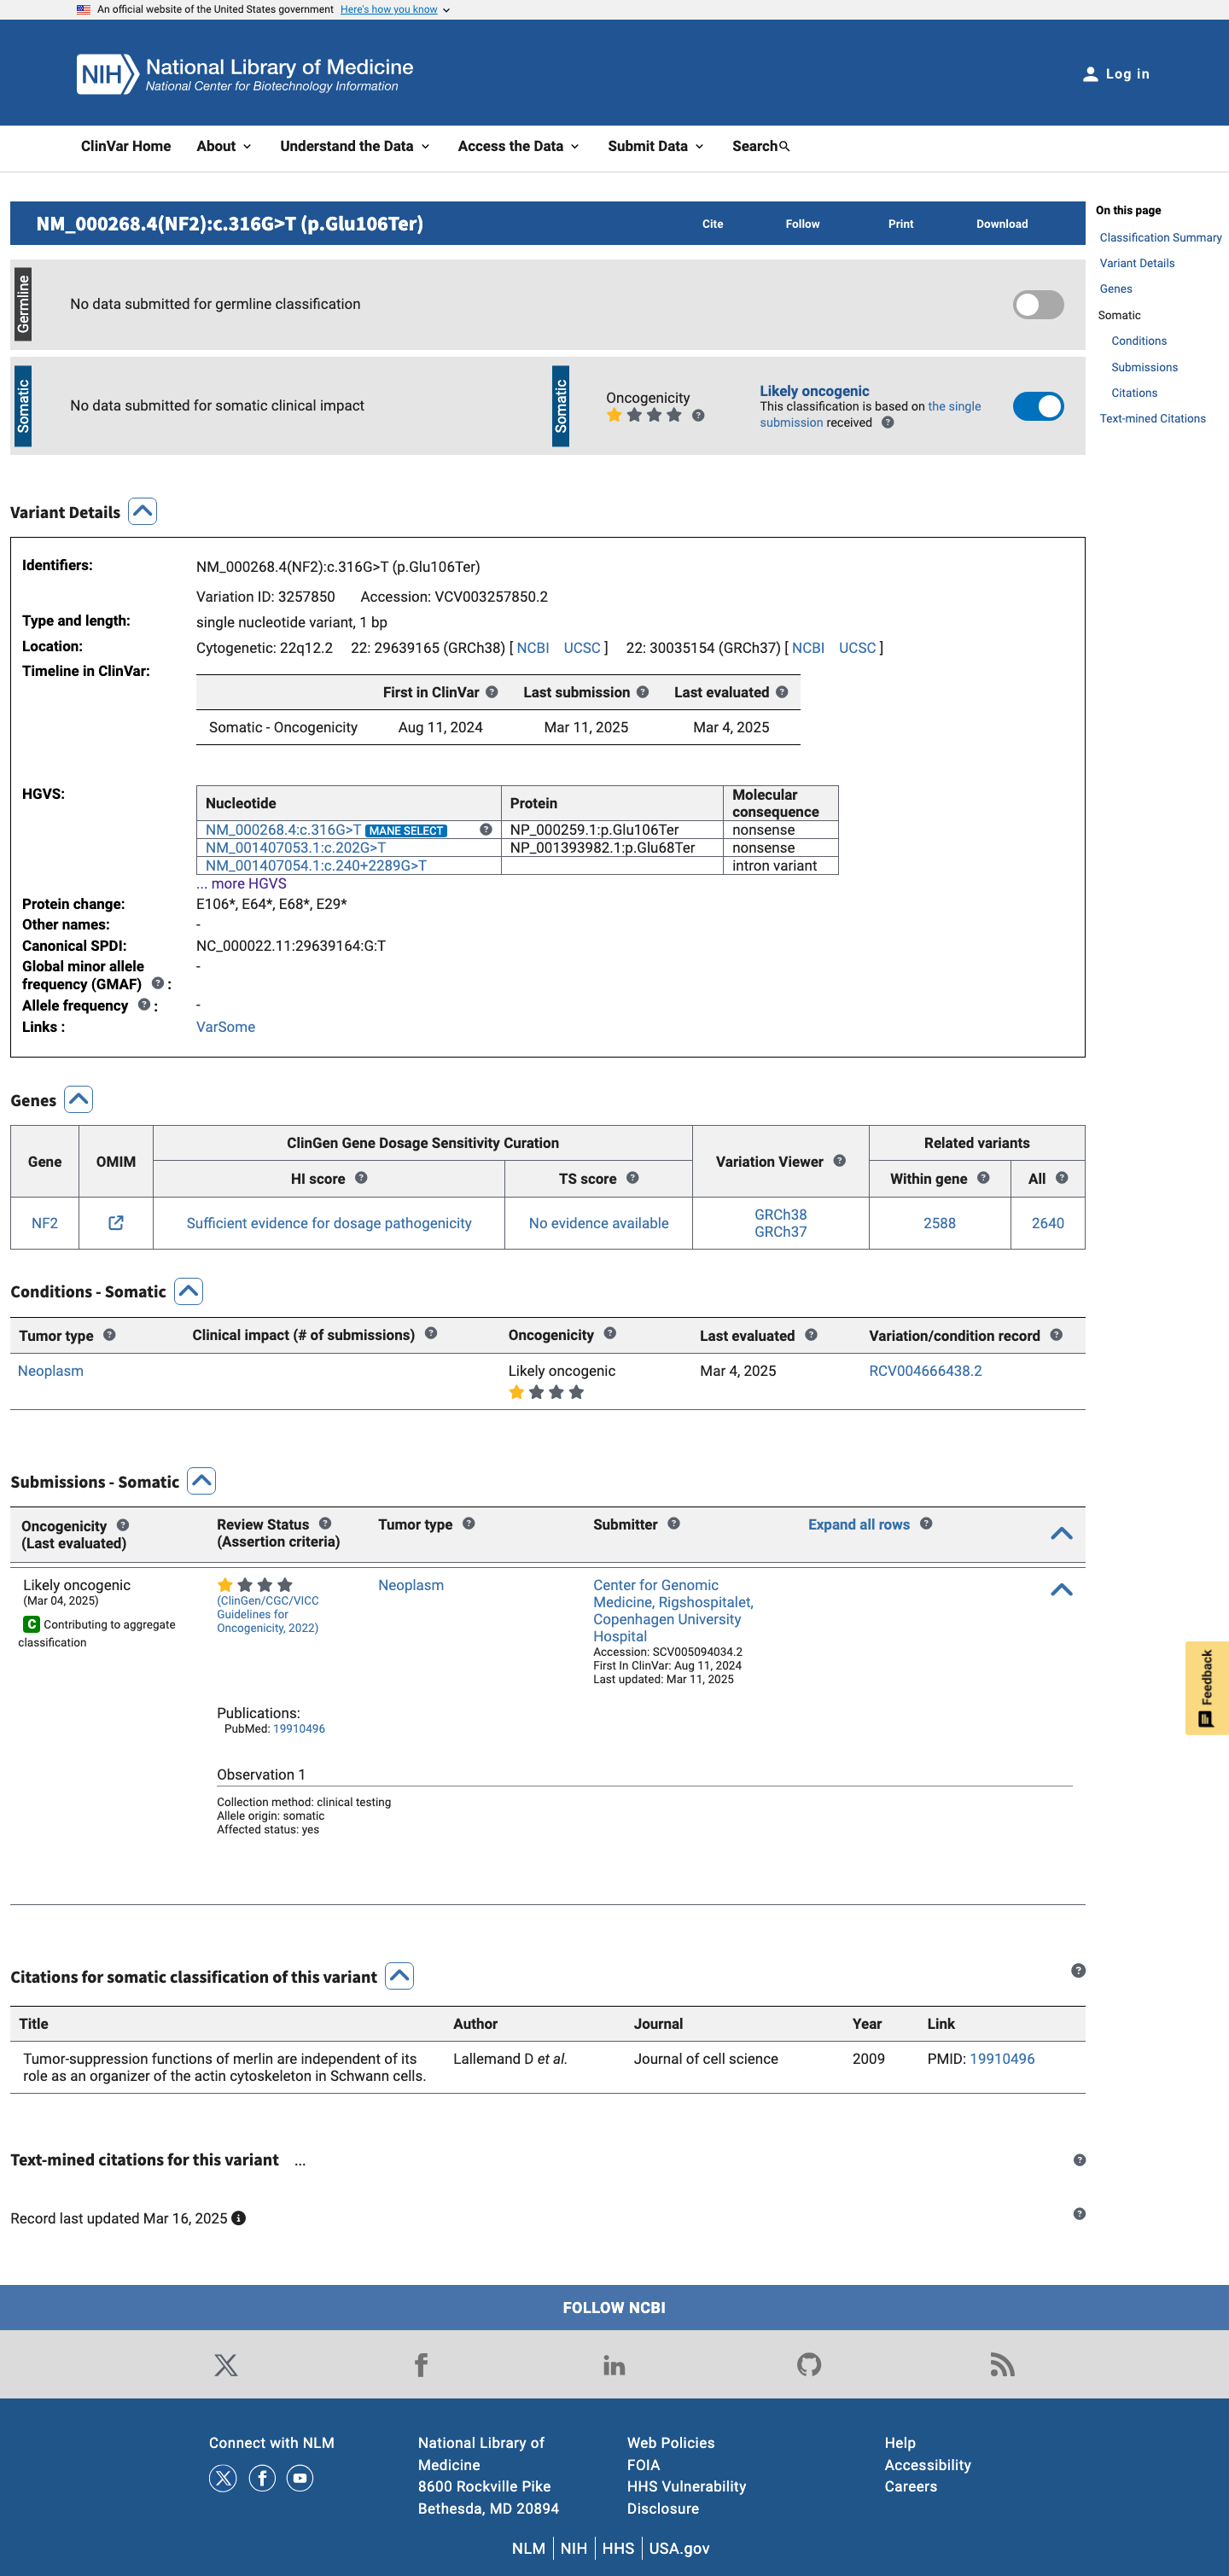Collapse the Submissions - Somatic section

tap(202, 1482)
